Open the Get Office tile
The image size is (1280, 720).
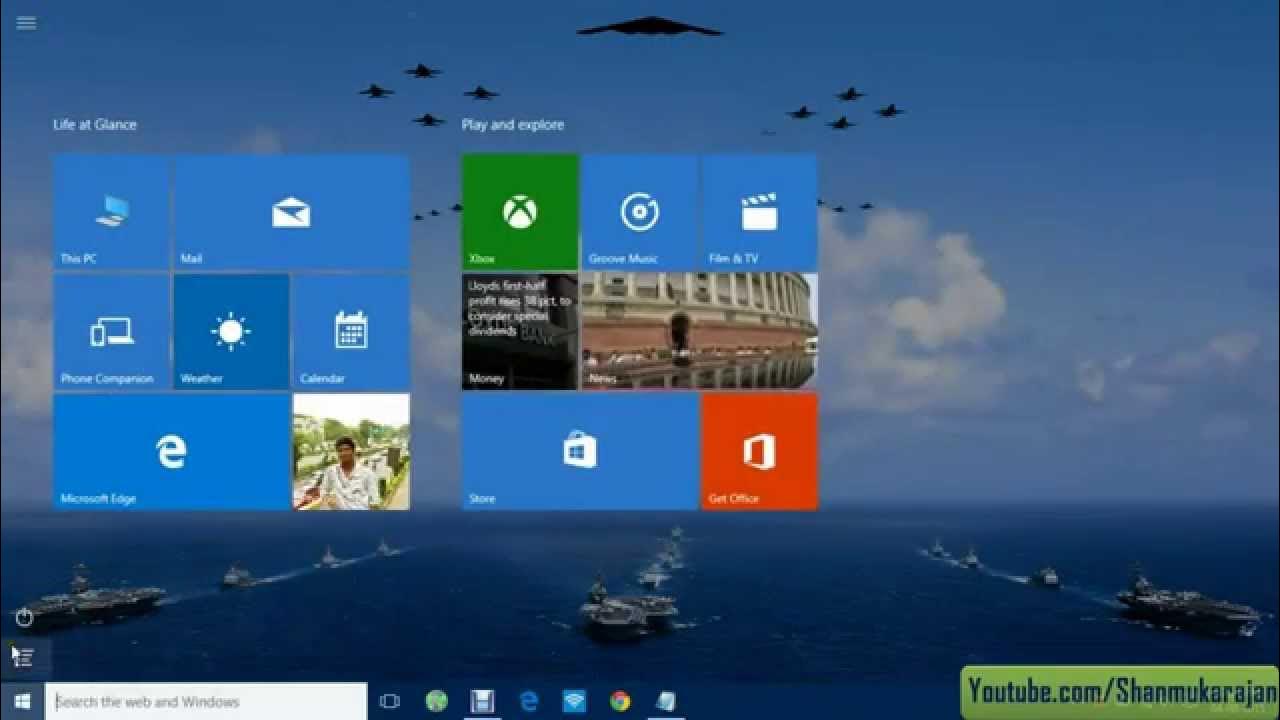pyautogui.click(x=759, y=451)
